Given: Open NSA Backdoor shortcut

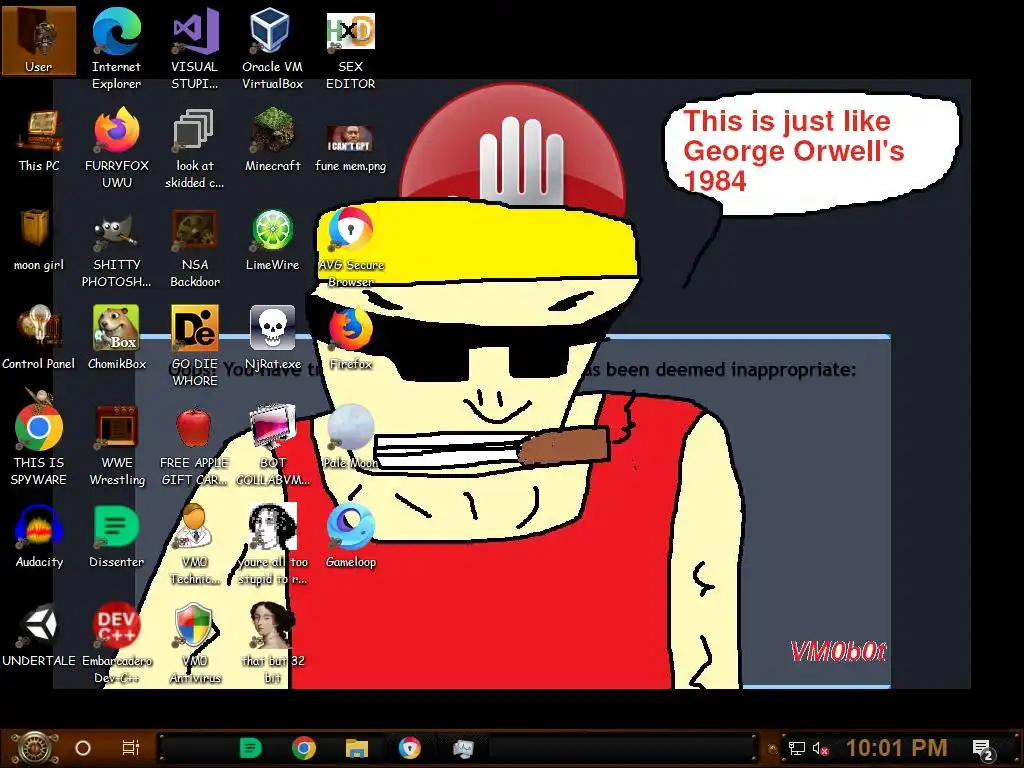Looking at the screenshot, I should 195,248.
